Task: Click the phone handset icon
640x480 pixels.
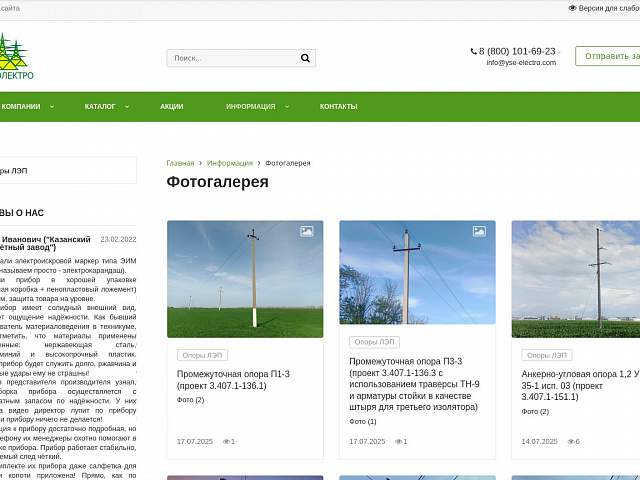Action: (473, 51)
